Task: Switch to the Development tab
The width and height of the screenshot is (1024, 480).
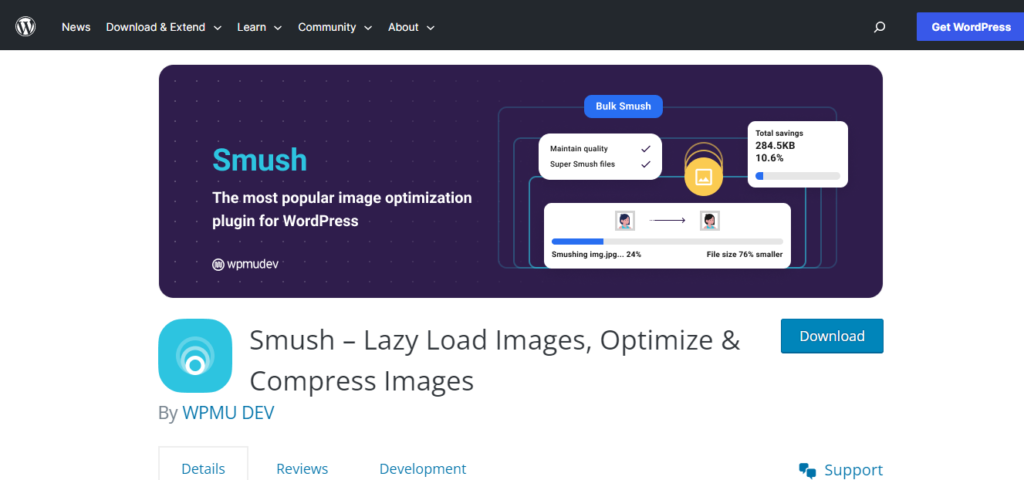Action: click(423, 468)
